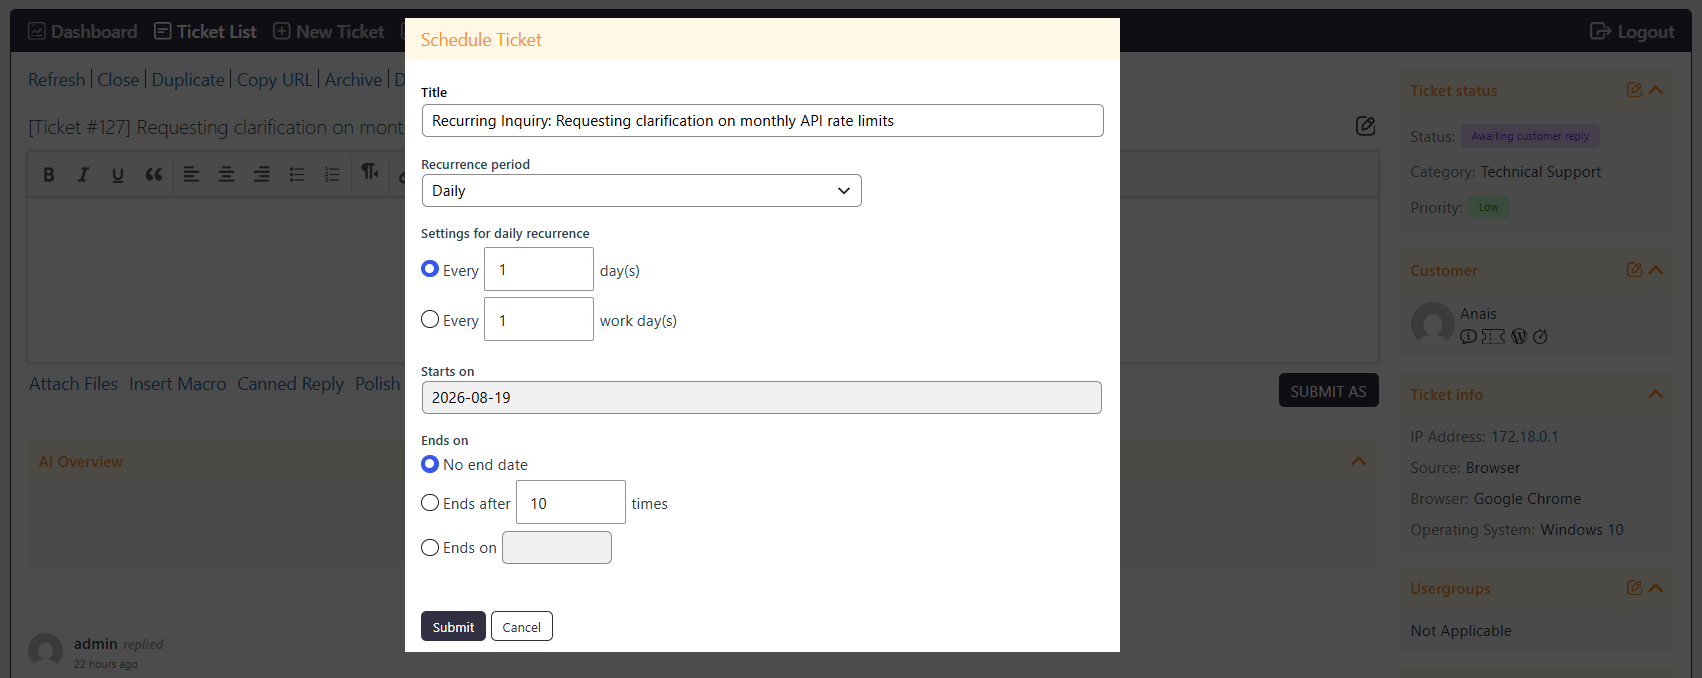Open WordPress profile icon under Anais
This screenshot has height=678, width=1702.
(1519, 337)
